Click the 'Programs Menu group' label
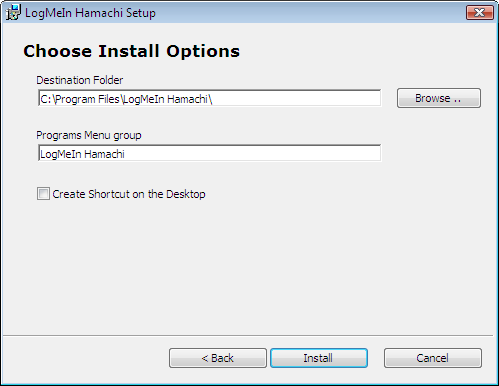 pos(89,135)
